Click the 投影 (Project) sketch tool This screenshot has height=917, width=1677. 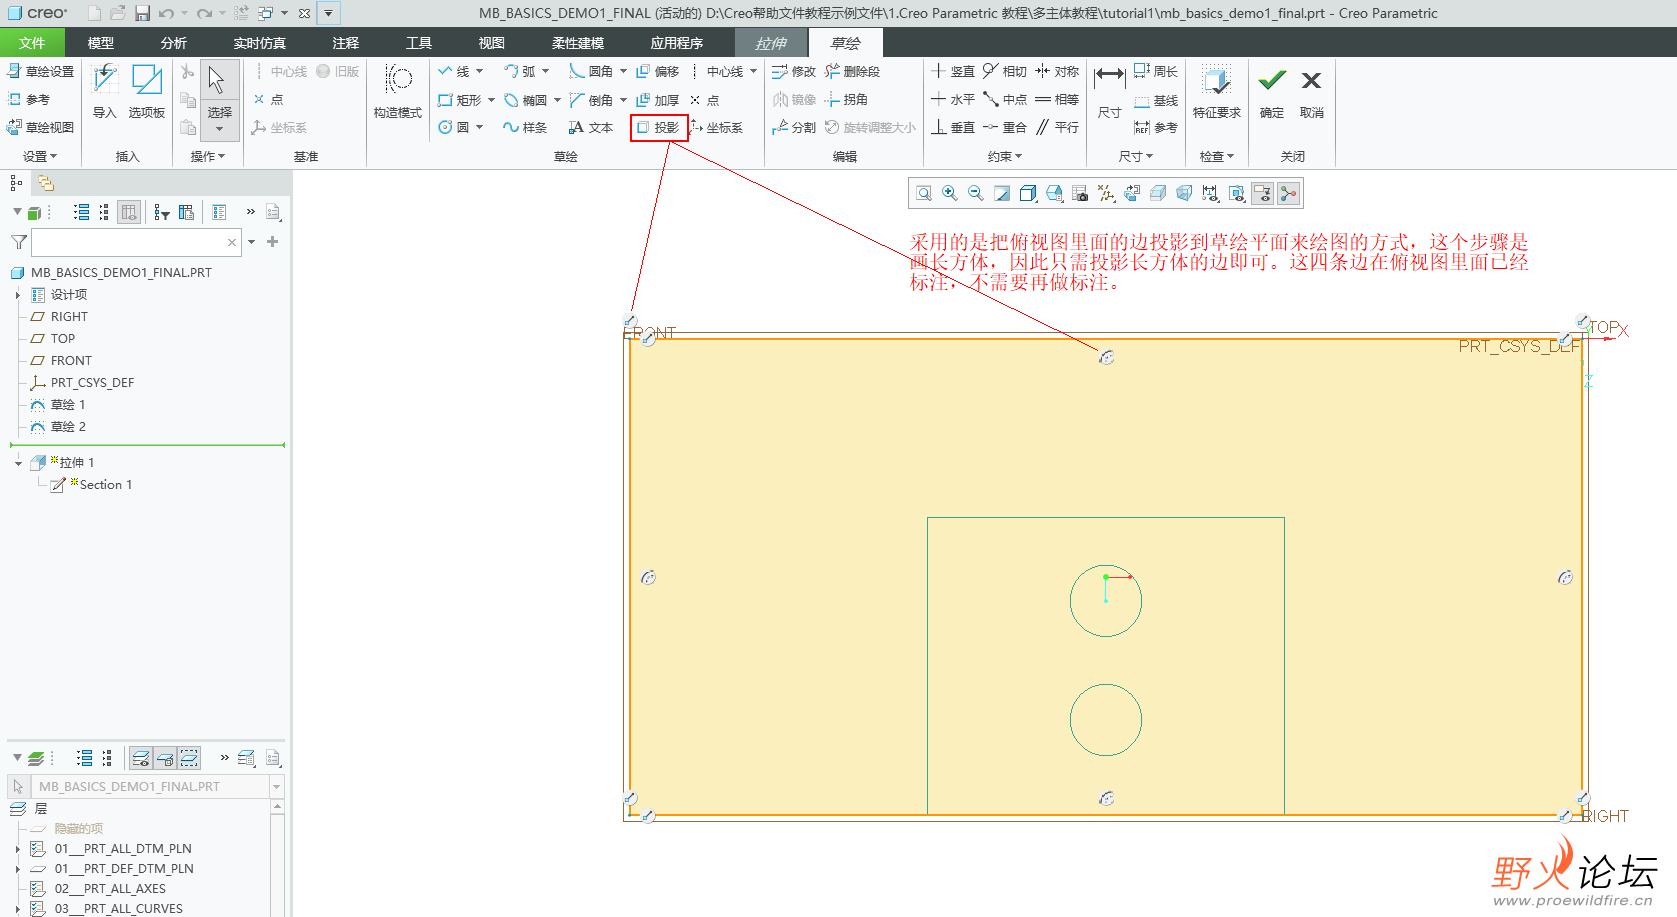point(659,127)
